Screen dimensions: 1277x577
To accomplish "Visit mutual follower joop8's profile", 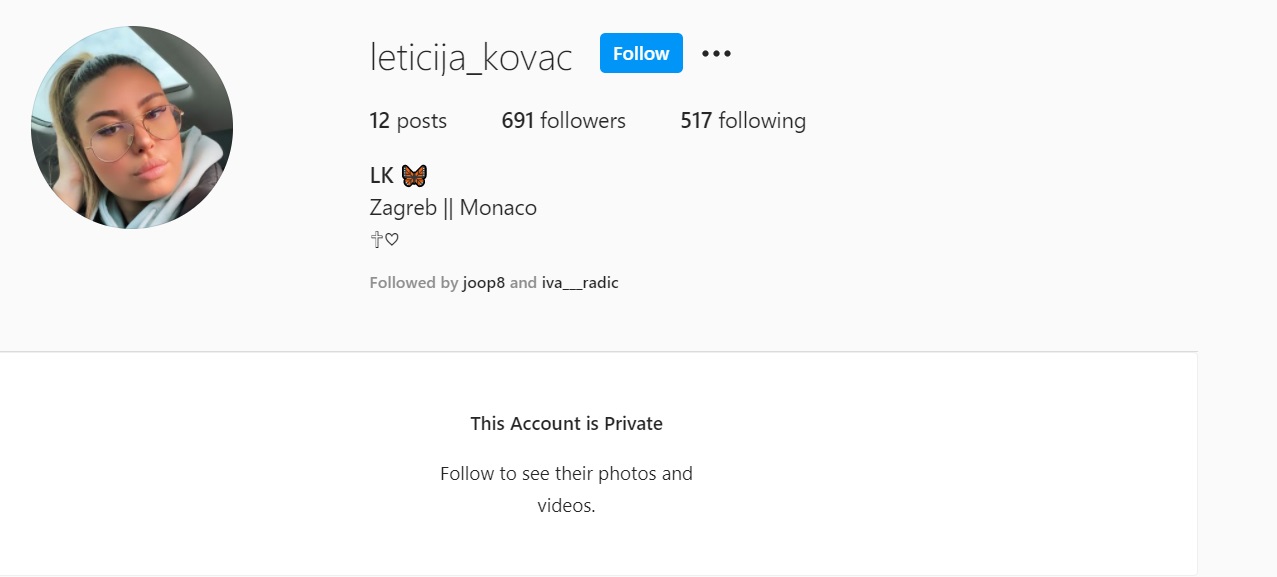I will tap(484, 283).
